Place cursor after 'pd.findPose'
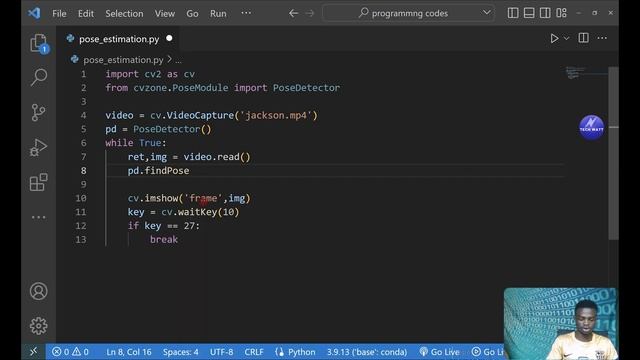The image size is (640, 360). click(189, 171)
